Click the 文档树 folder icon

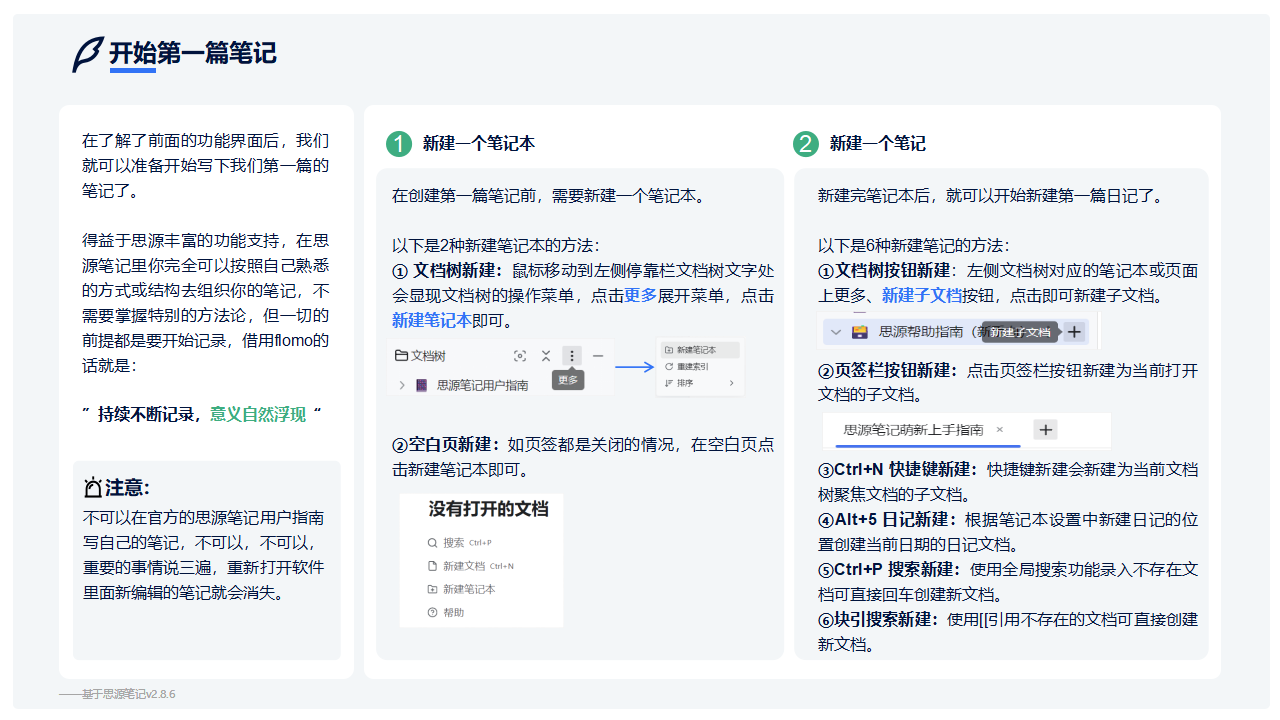pos(401,355)
